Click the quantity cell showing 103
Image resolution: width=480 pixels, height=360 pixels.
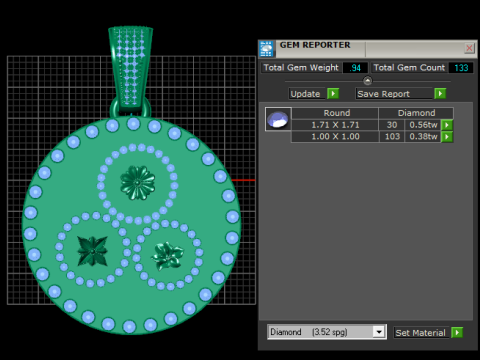pos(392,137)
